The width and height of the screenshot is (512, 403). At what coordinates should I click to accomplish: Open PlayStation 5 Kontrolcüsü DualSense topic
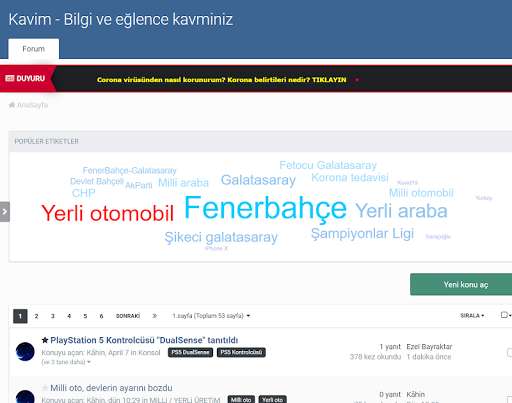point(144,340)
